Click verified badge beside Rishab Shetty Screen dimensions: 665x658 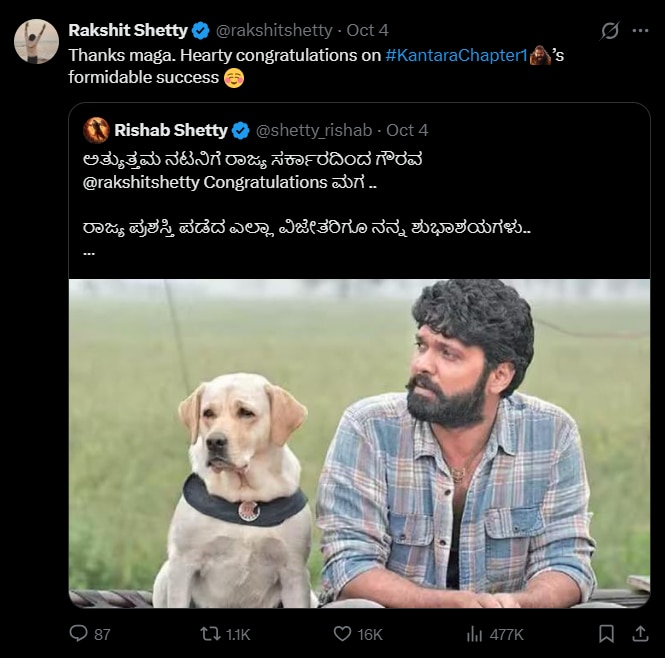click(x=241, y=130)
